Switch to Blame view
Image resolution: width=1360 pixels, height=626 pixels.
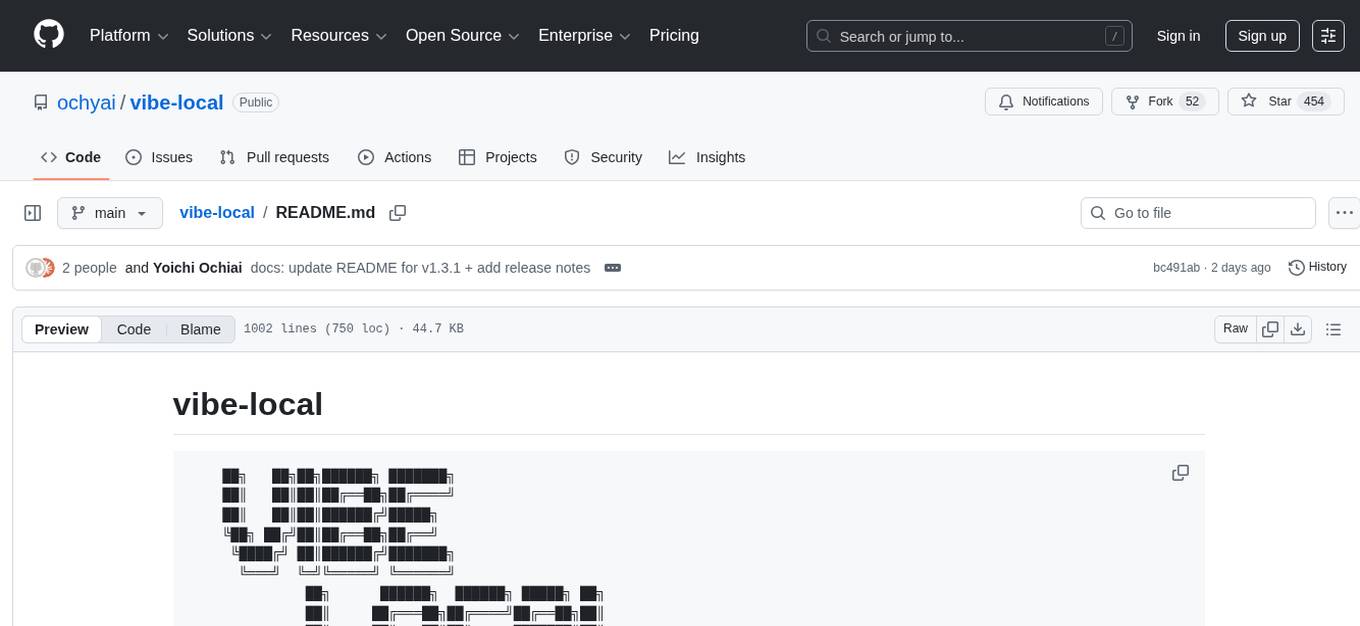(200, 329)
